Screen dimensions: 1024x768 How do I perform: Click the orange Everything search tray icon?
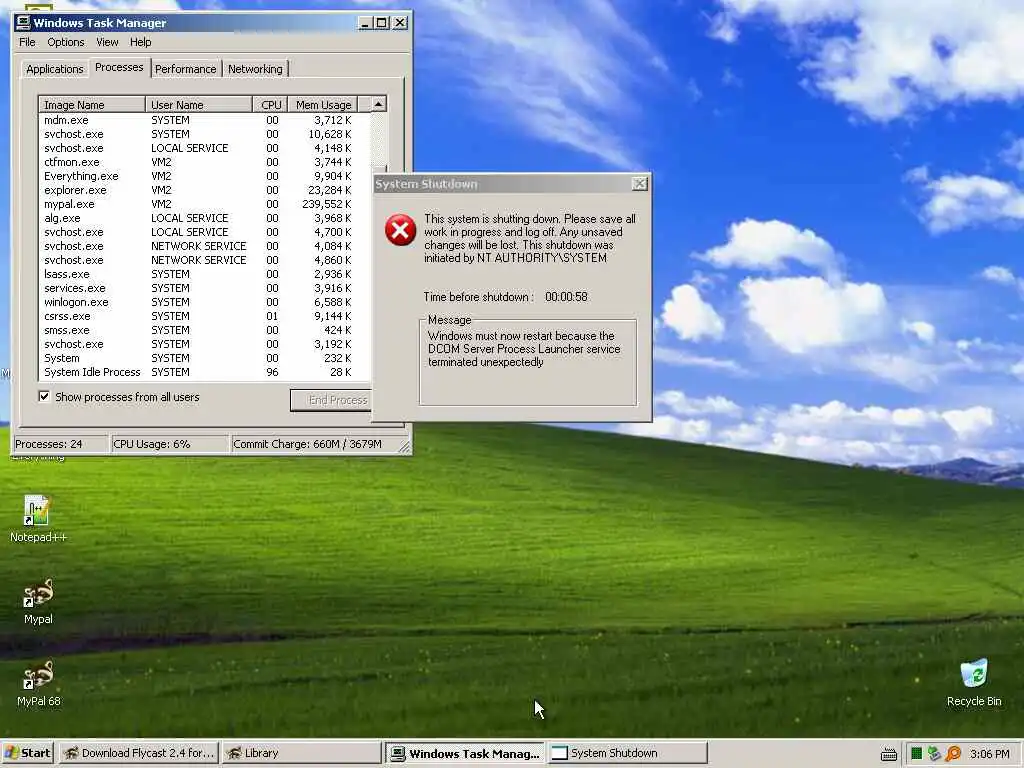pyautogui.click(x=953, y=754)
